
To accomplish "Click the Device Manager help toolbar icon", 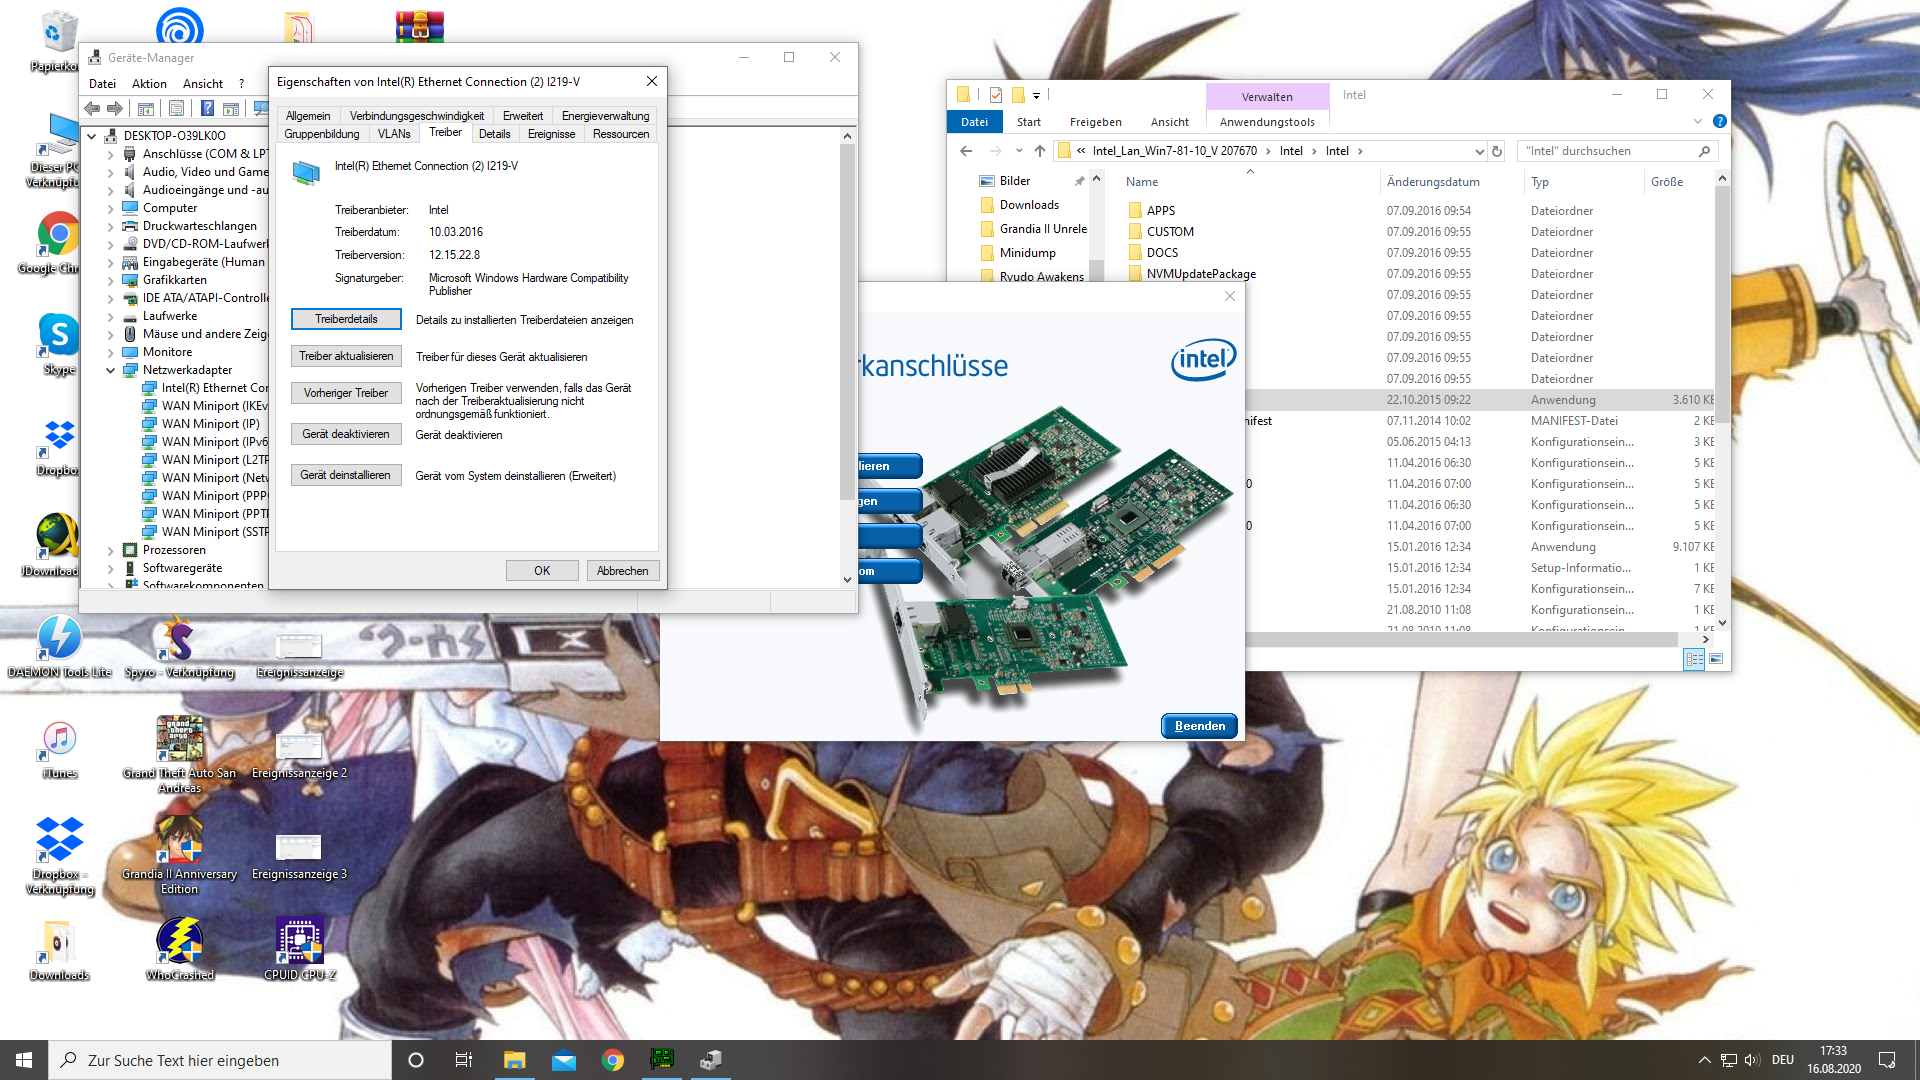I will (x=207, y=108).
